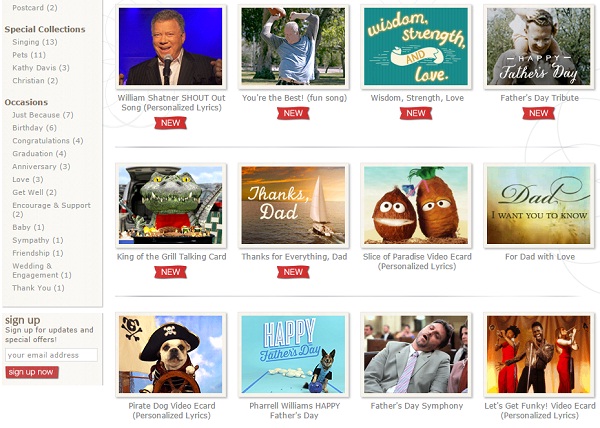This screenshot has height=428, width=600.
Task: Filter by Pets (11) collection
Action: pyautogui.click(x=29, y=55)
